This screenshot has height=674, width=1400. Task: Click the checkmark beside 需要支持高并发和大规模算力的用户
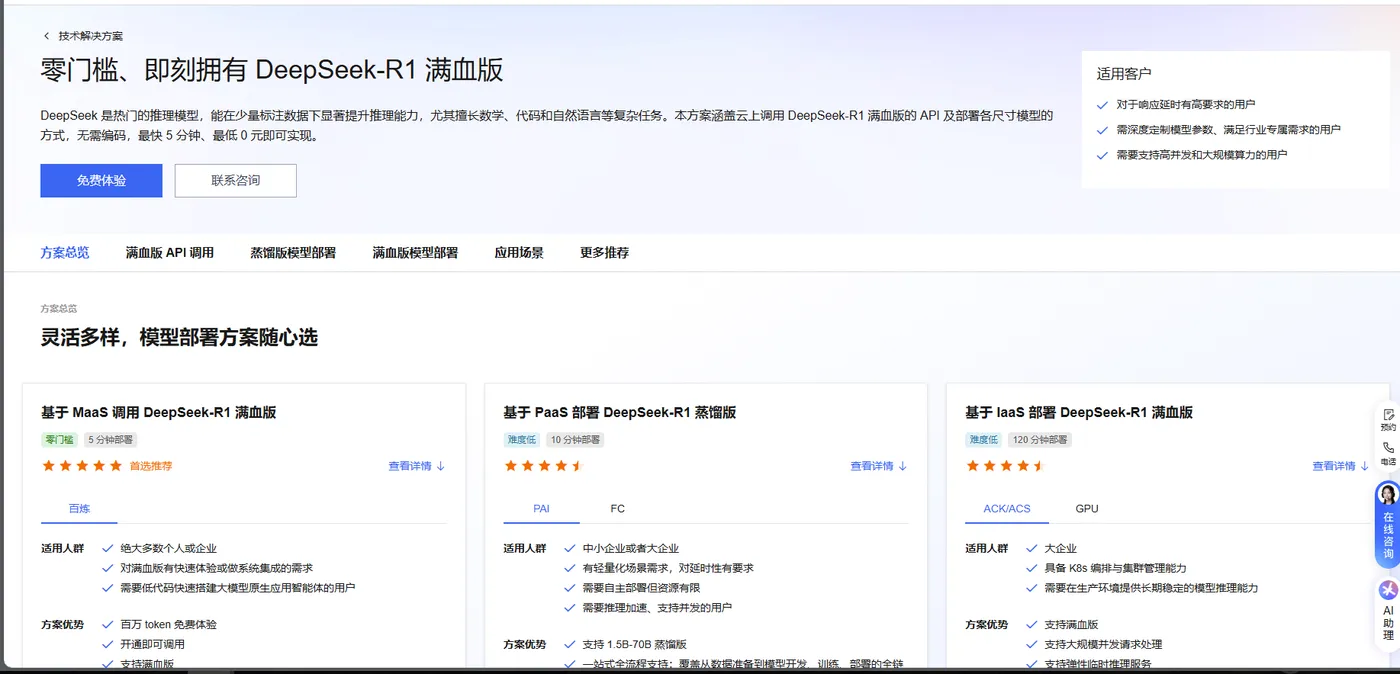click(x=1102, y=155)
